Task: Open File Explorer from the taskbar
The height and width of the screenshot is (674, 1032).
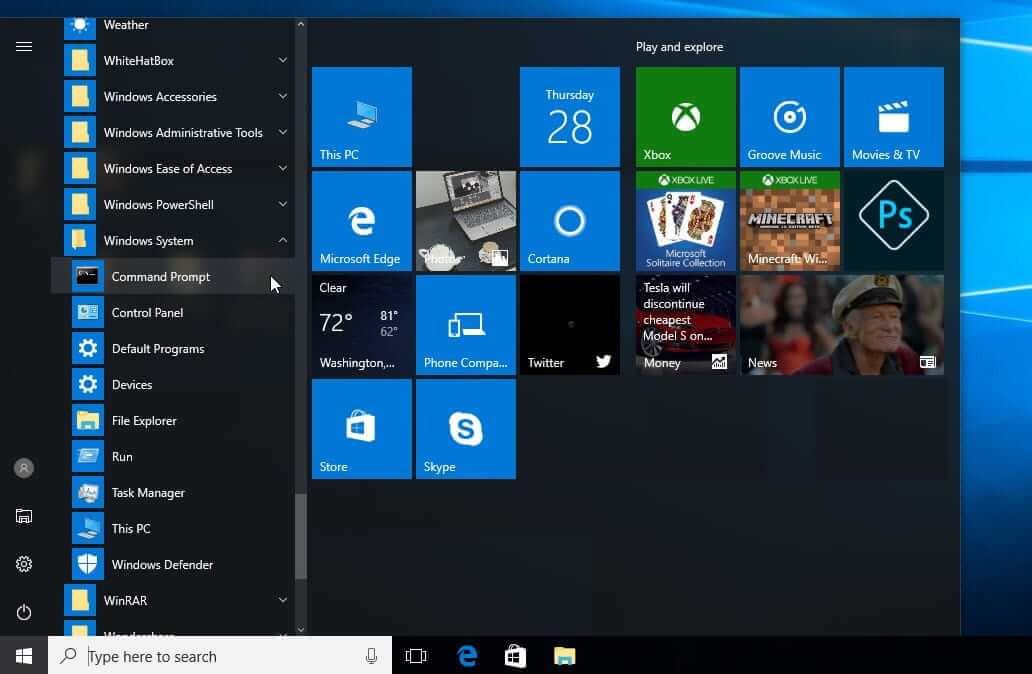Action: pyautogui.click(x=565, y=656)
